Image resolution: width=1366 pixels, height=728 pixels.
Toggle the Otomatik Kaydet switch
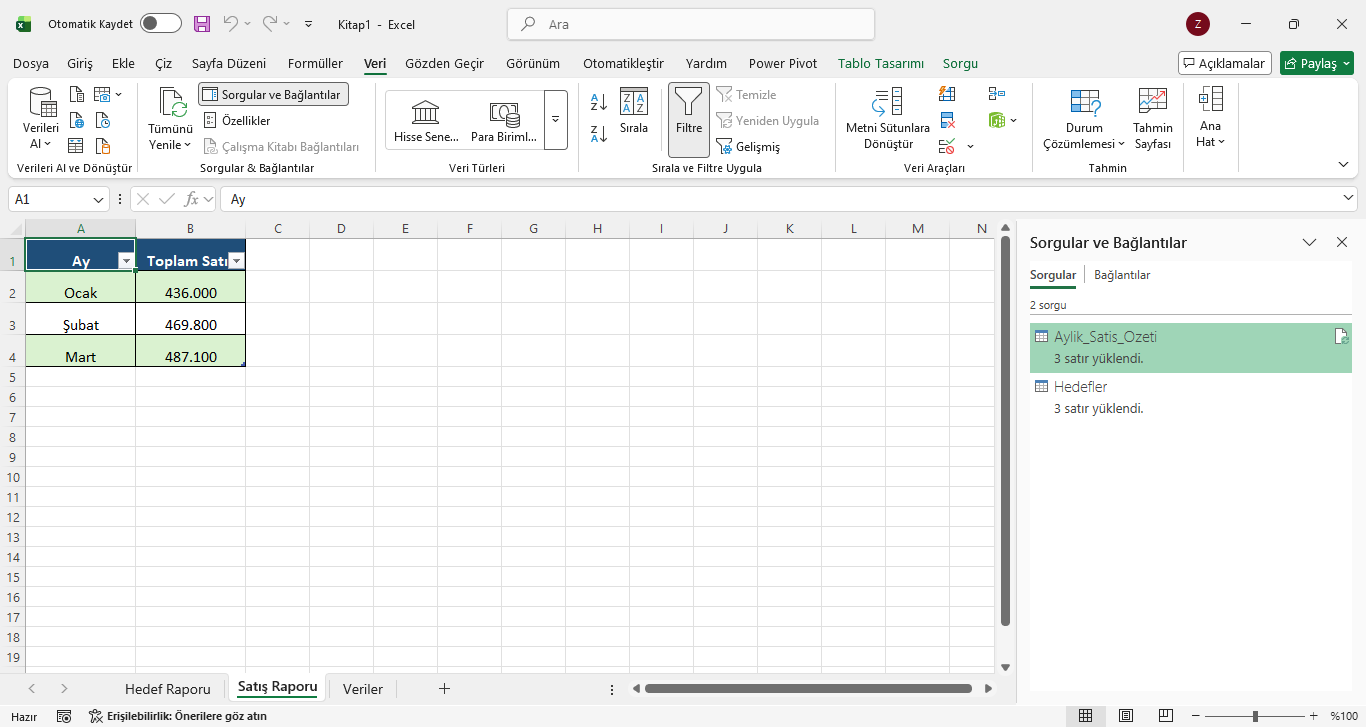click(x=161, y=24)
